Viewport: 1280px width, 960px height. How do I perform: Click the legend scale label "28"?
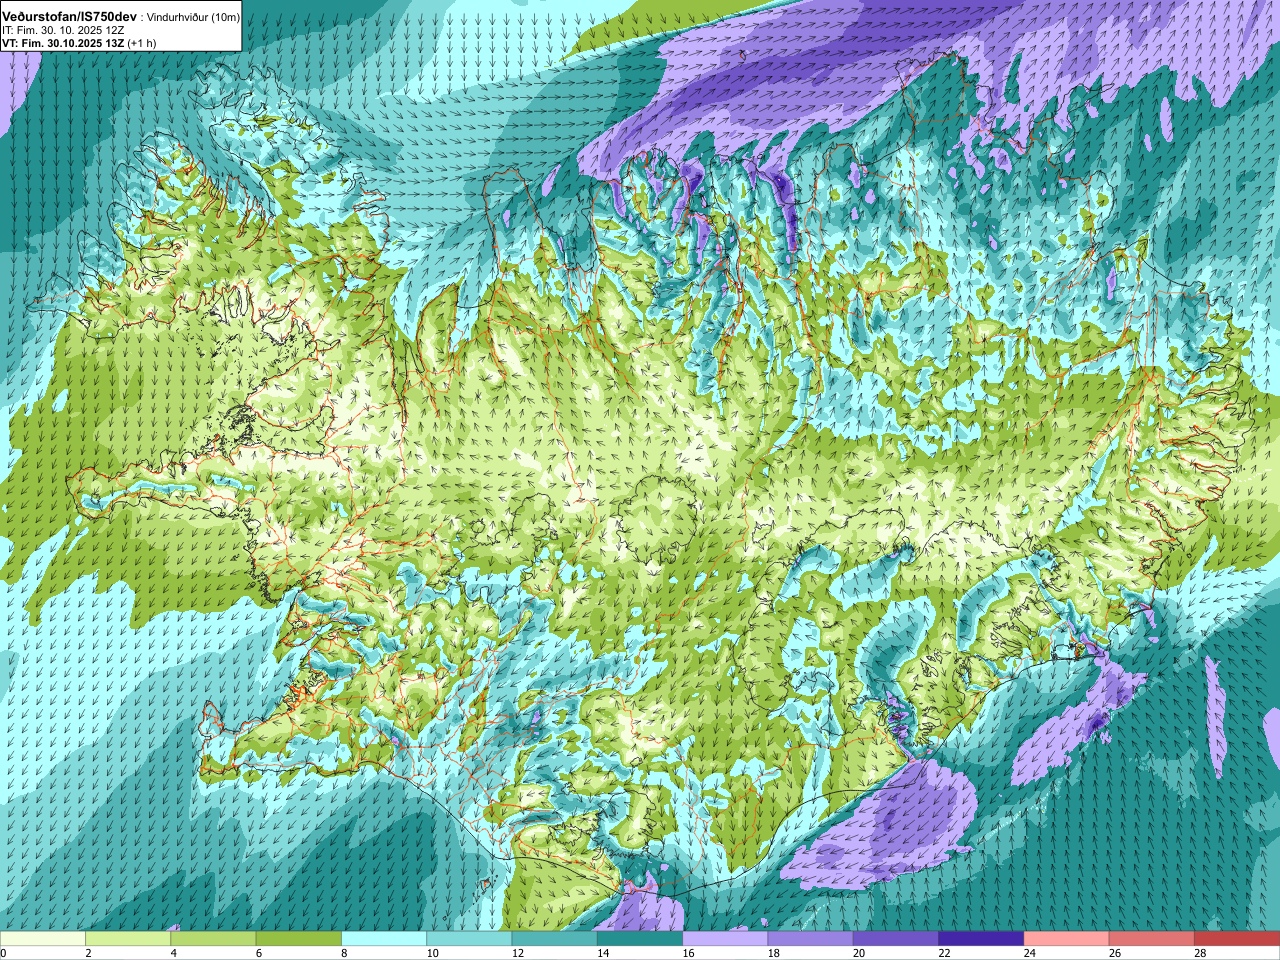pos(1200,953)
